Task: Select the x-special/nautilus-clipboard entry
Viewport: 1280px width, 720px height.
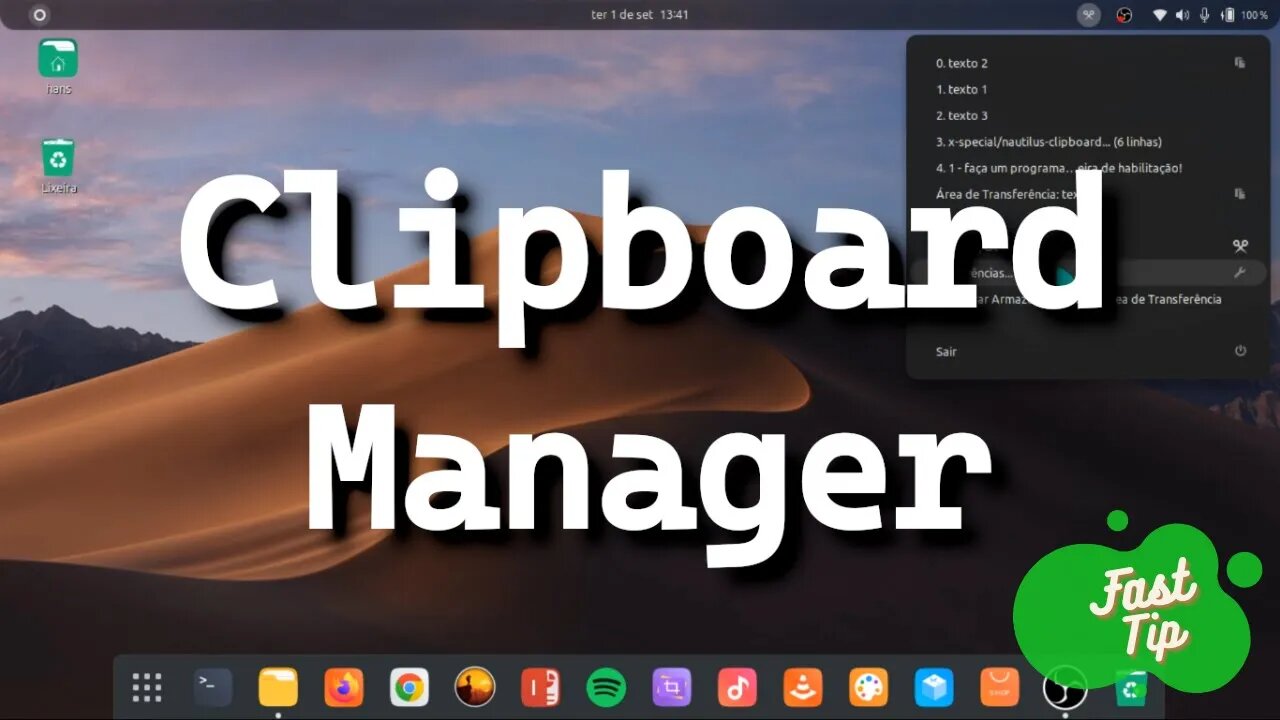Action: [x=1087, y=142]
